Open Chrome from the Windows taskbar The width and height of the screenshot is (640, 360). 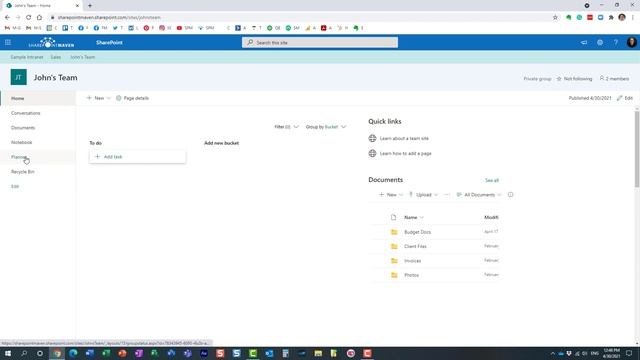(x=57, y=353)
